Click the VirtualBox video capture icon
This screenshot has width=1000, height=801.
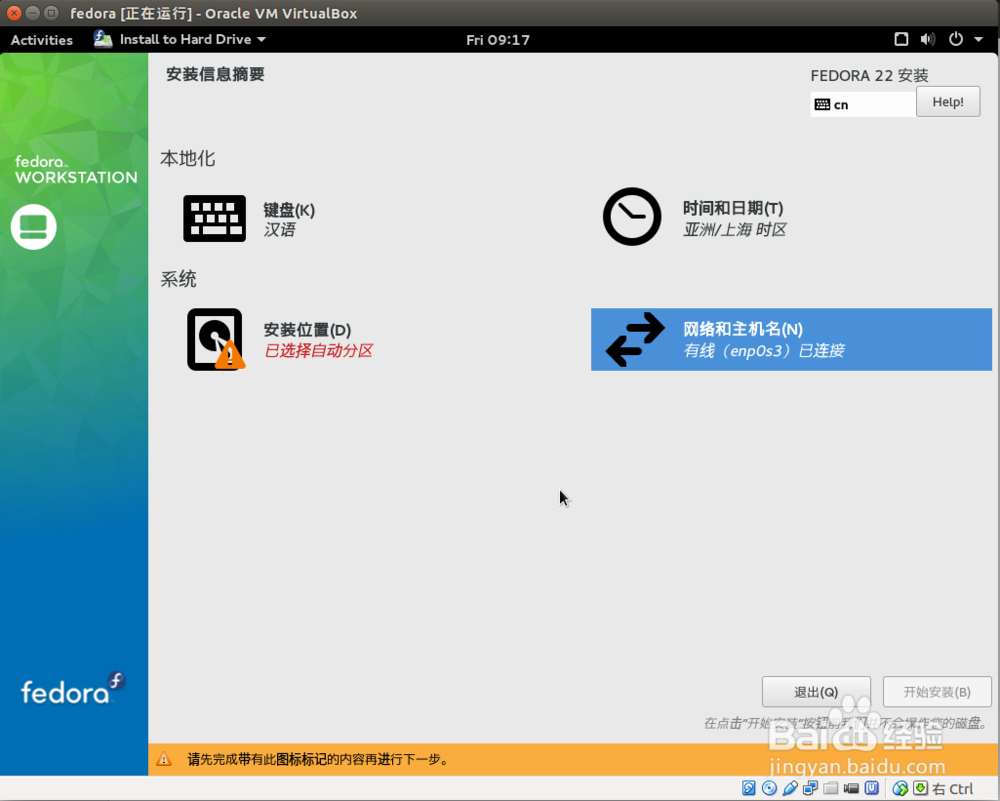(x=851, y=788)
